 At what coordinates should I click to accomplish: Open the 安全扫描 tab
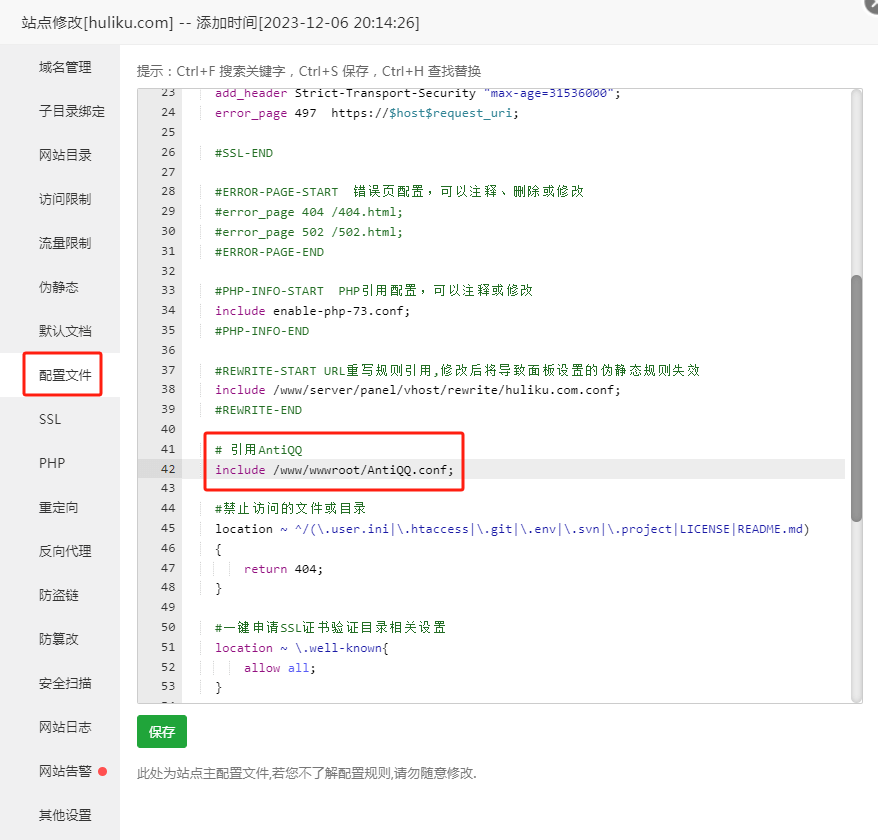point(65,683)
